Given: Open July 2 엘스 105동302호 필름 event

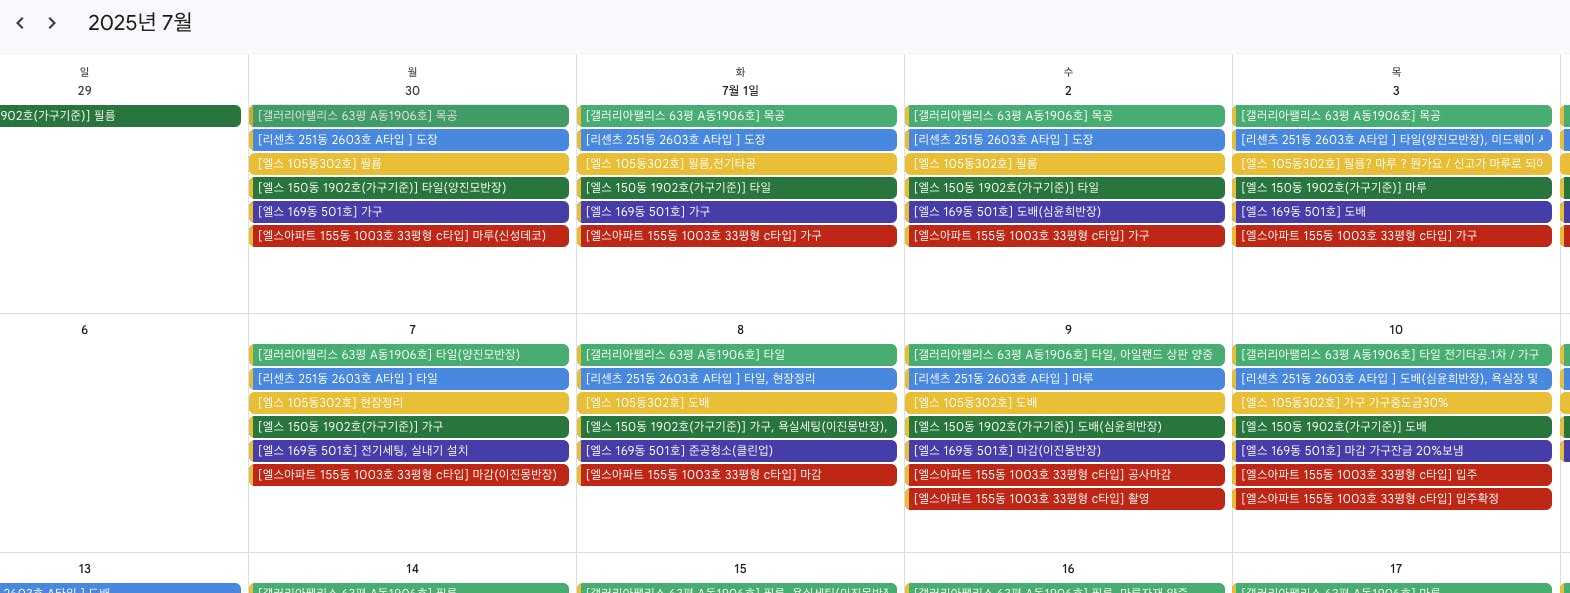Looking at the screenshot, I should 1065,164.
